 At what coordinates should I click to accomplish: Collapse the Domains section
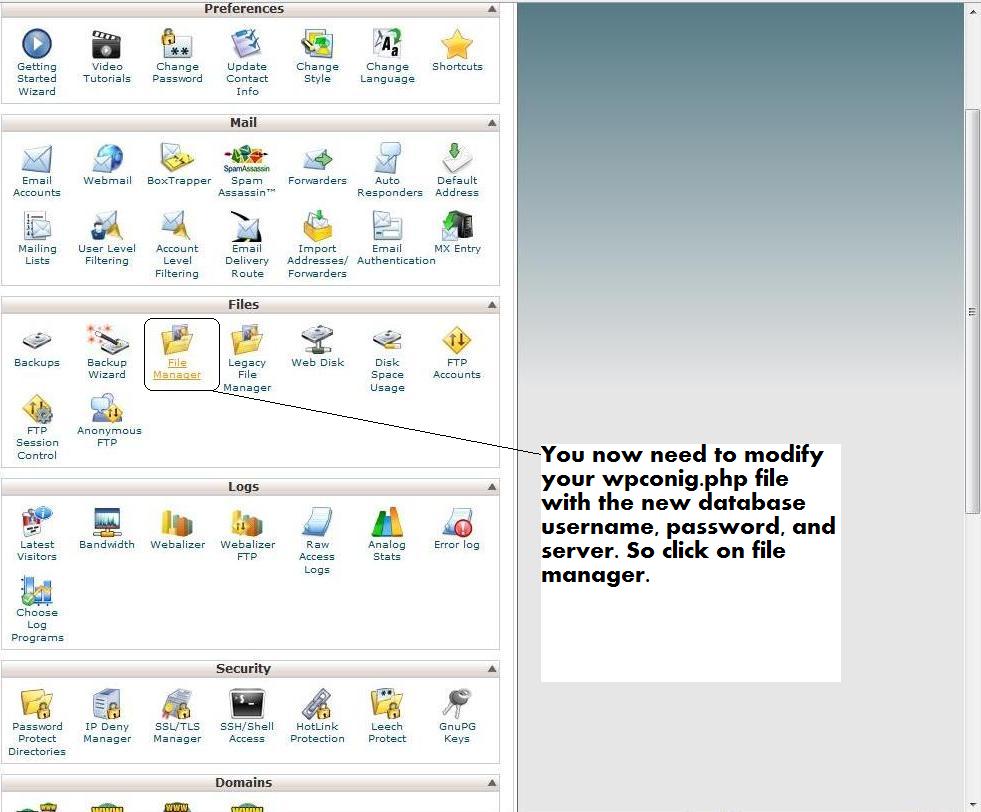click(492, 783)
